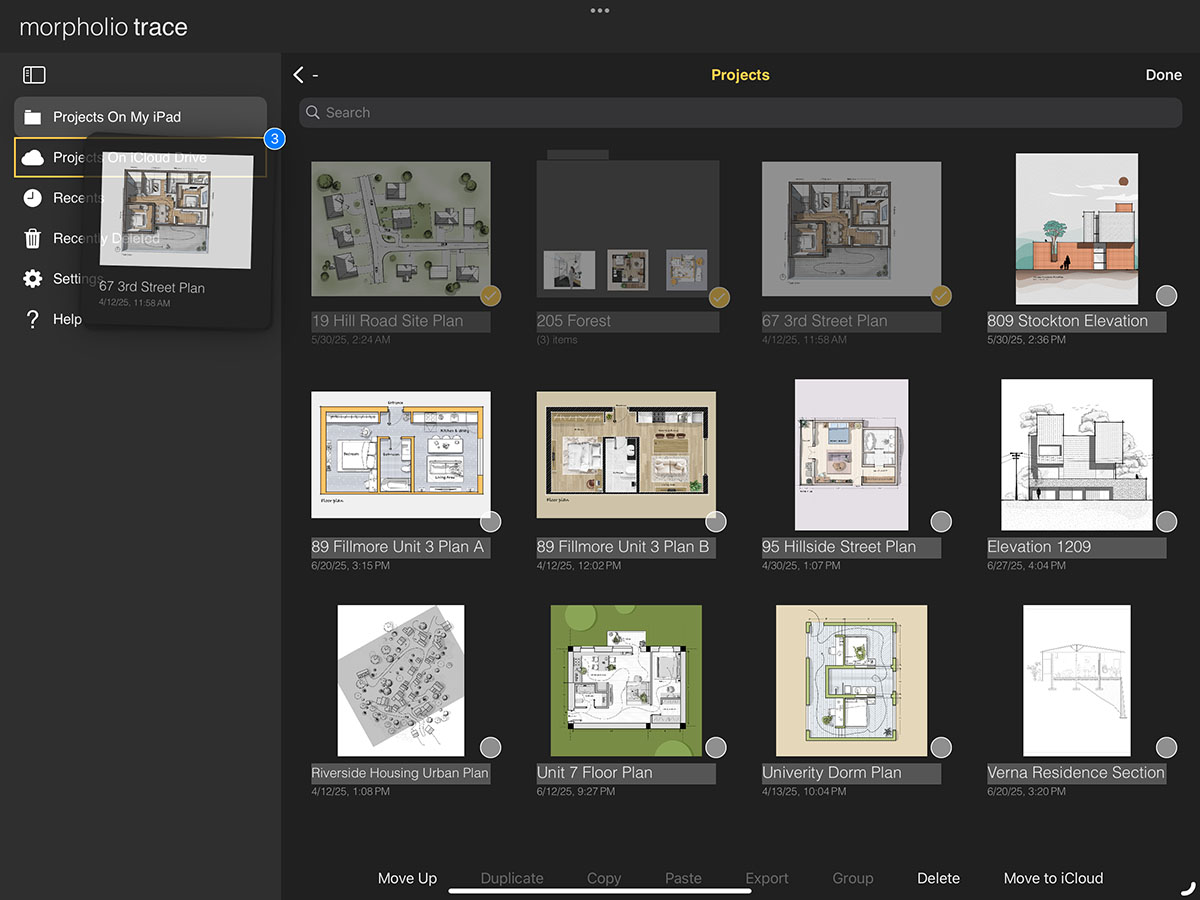Open the Recents clock icon
Image resolution: width=1200 pixels, height=900 pixels.
coord(33,198)
